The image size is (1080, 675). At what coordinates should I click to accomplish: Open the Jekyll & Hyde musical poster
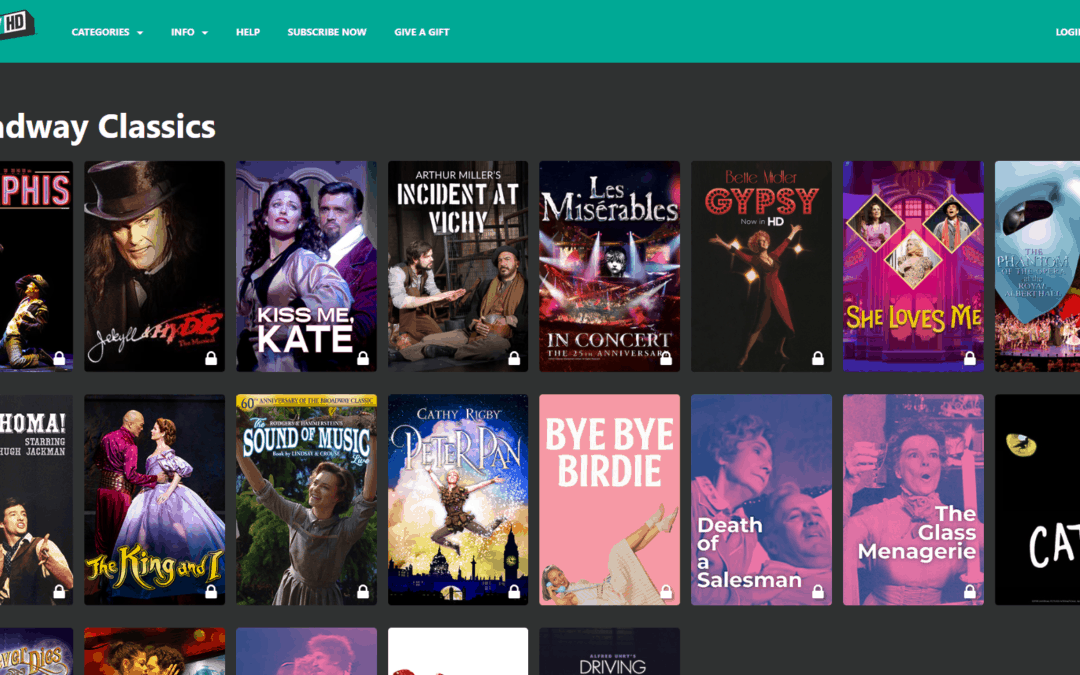(154, 267)
